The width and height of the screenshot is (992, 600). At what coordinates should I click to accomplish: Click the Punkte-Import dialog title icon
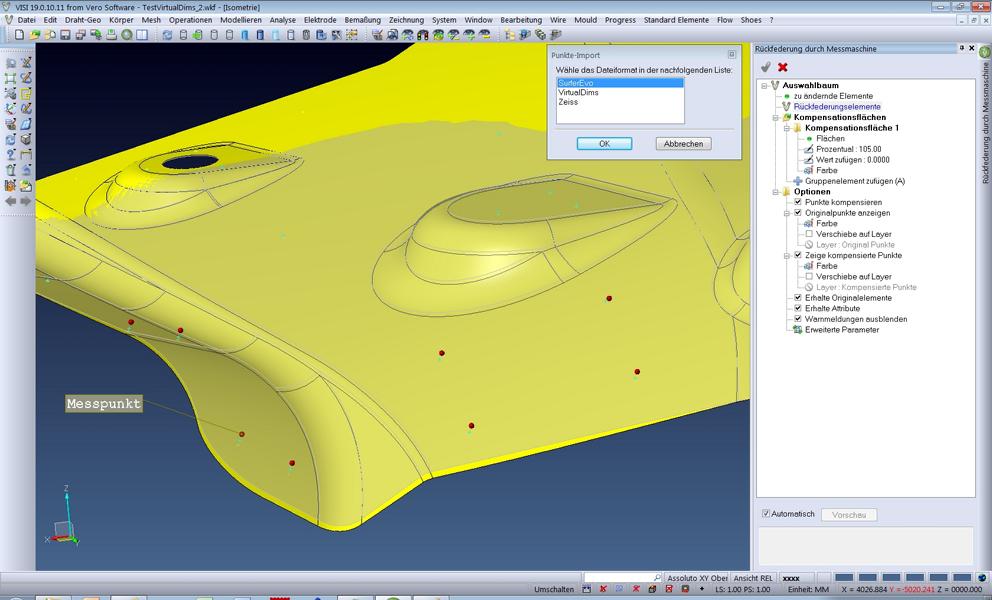click(731, 54)
